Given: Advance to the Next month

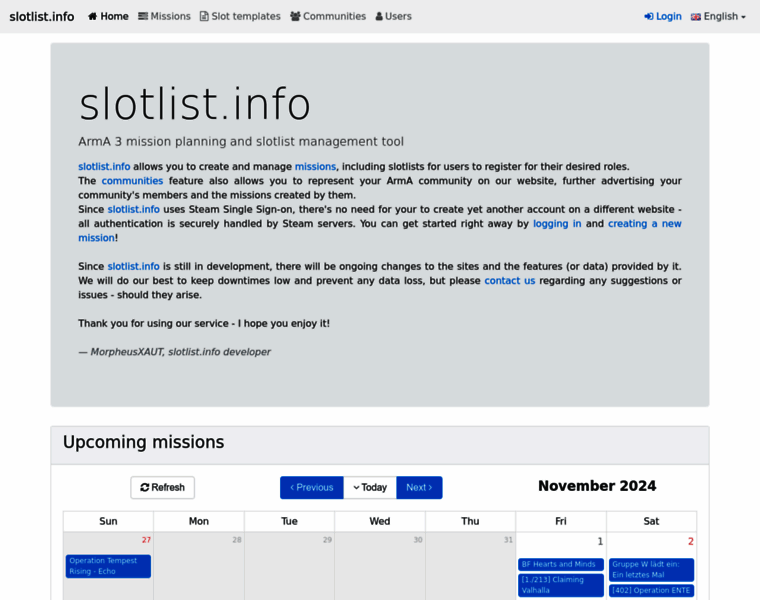Looking at the screenshot, I should (x=419, y=488).
